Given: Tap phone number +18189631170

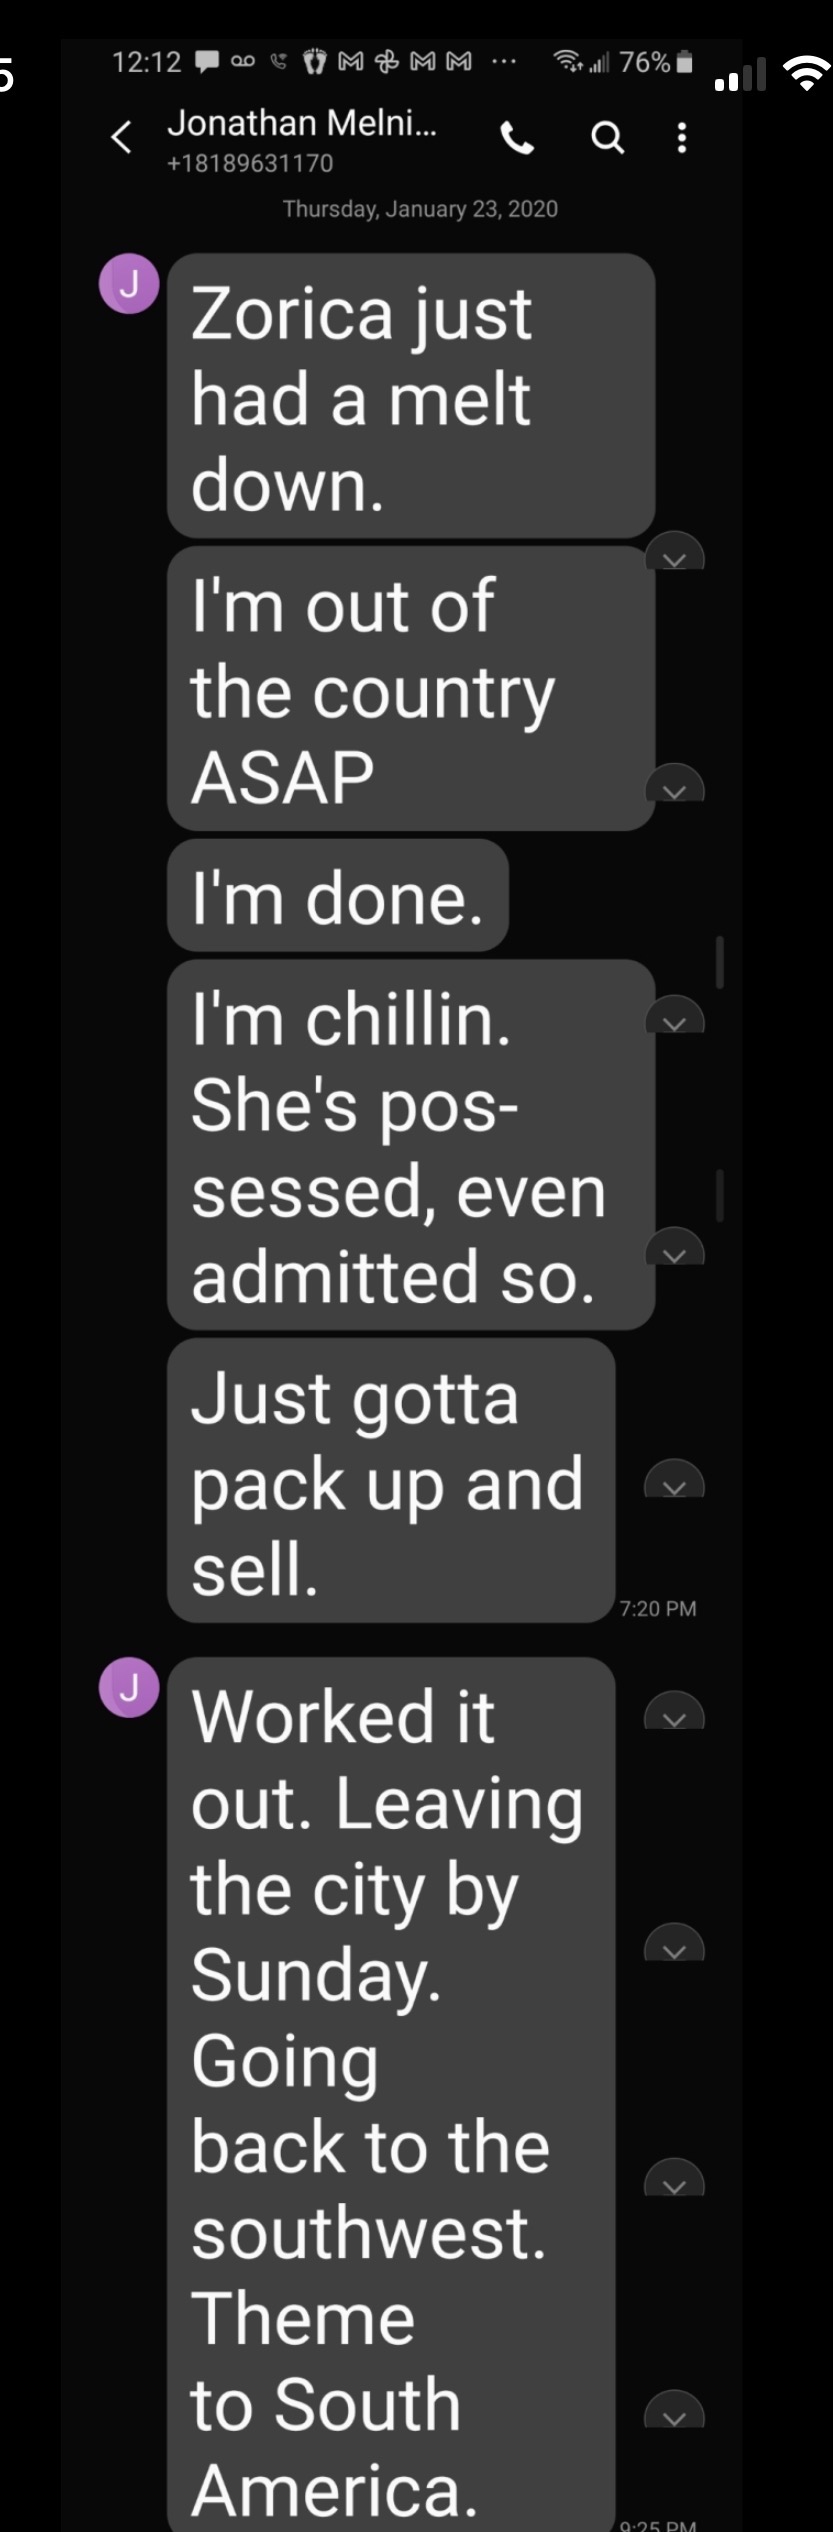Looking at the screenshot, I should coord(250,163).
